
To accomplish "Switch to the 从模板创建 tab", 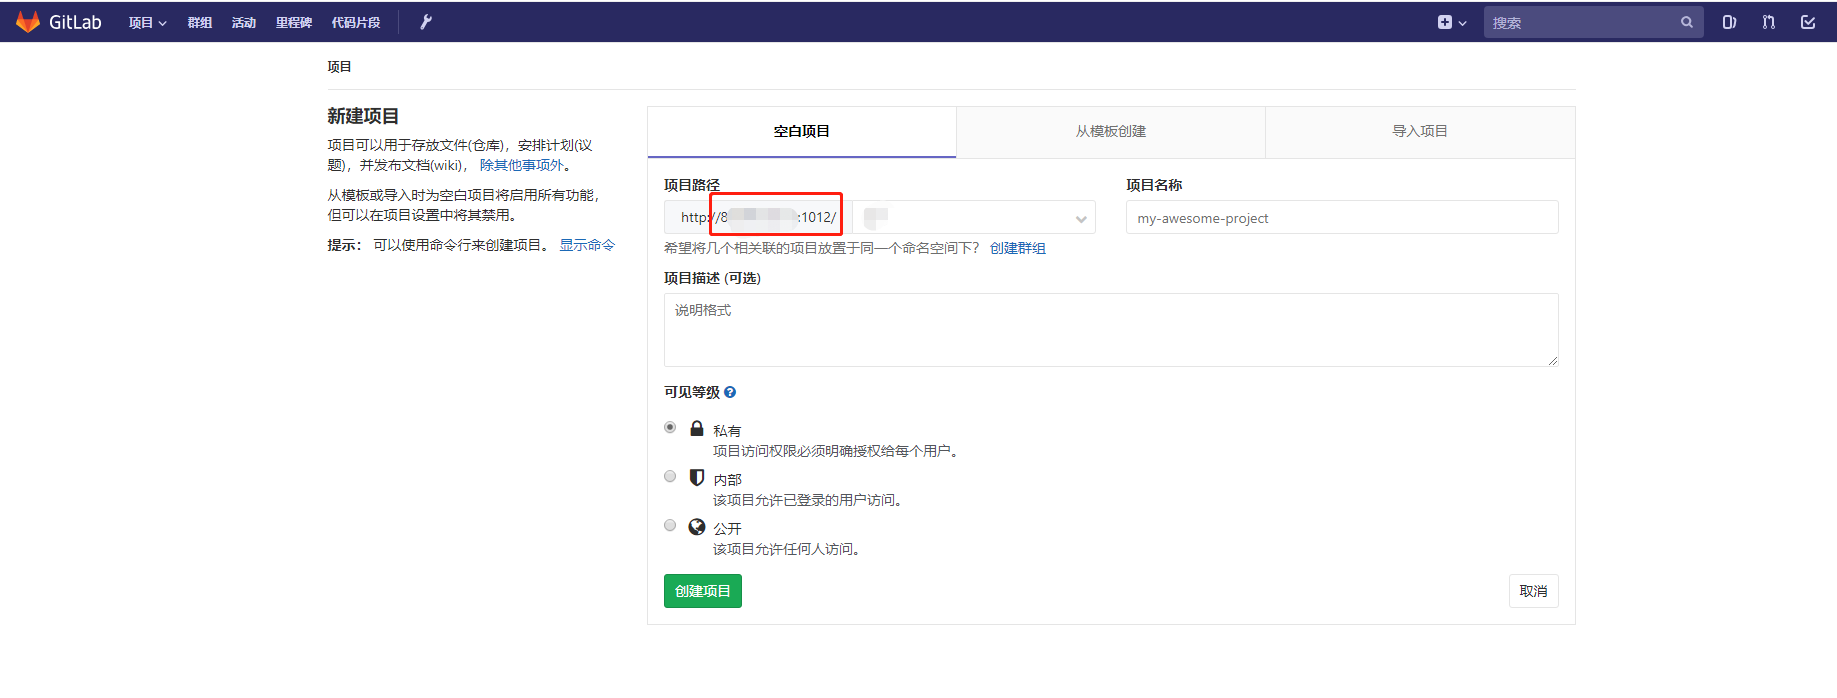I will [1111, 132].
